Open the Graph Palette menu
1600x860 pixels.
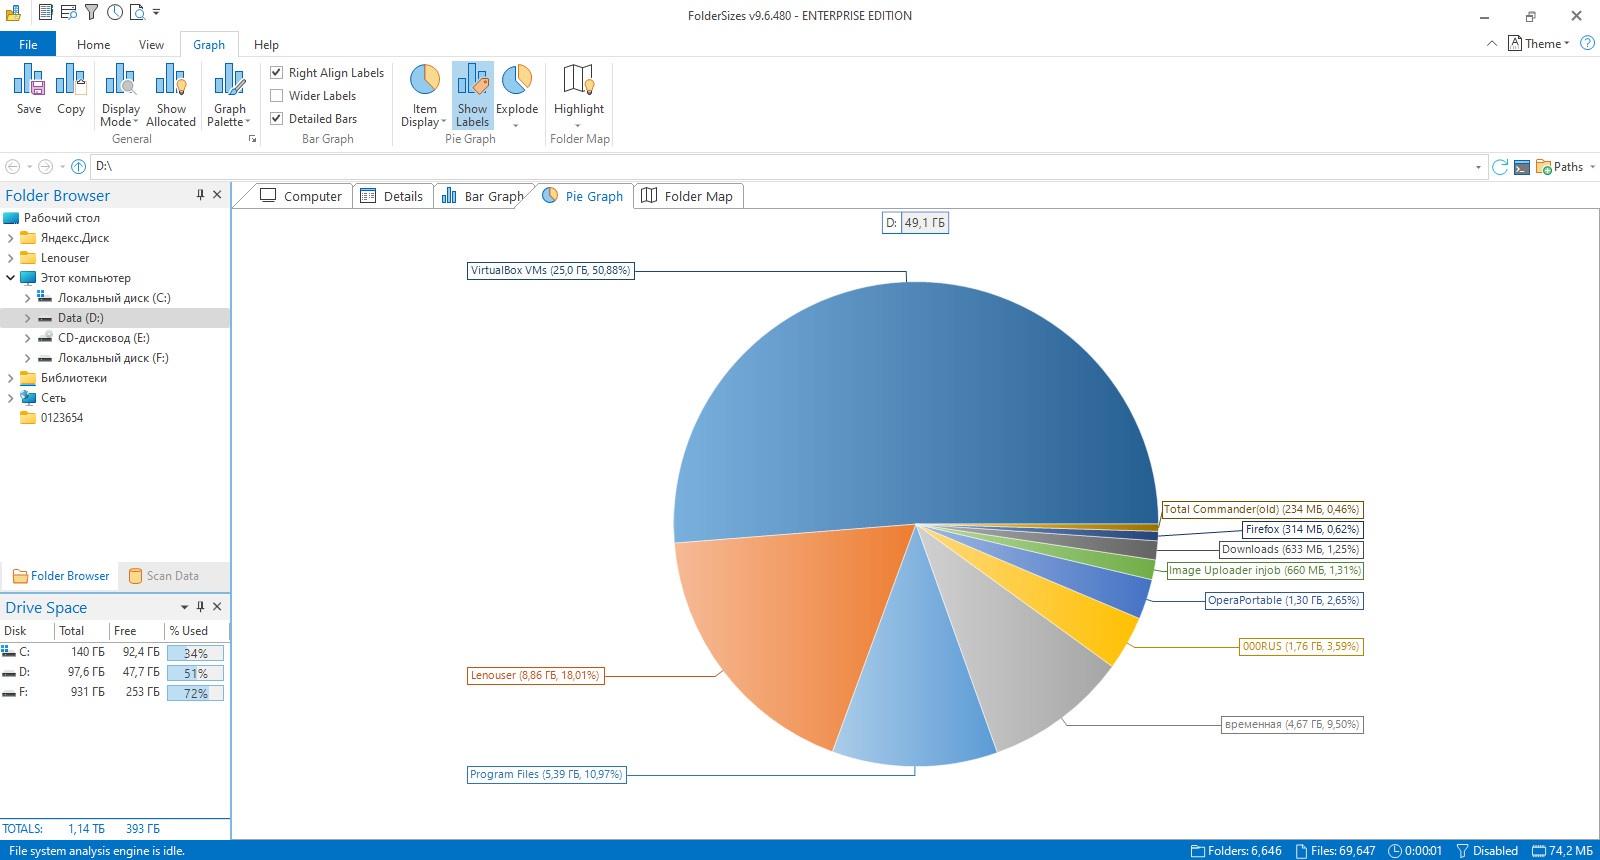[x=229, y=96]
